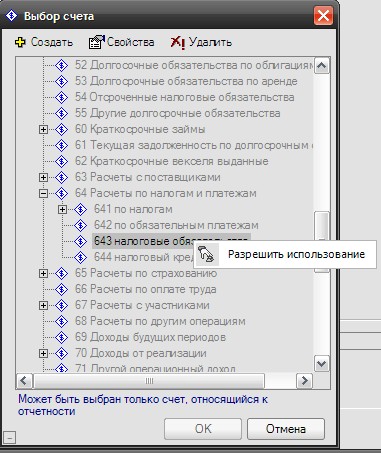Image resolution: width=381 pixels, height=453 pixels.
Task: Select 55 Другие долгосрочные обязательства
Action: pyautogui.click(x=177, y=113)
